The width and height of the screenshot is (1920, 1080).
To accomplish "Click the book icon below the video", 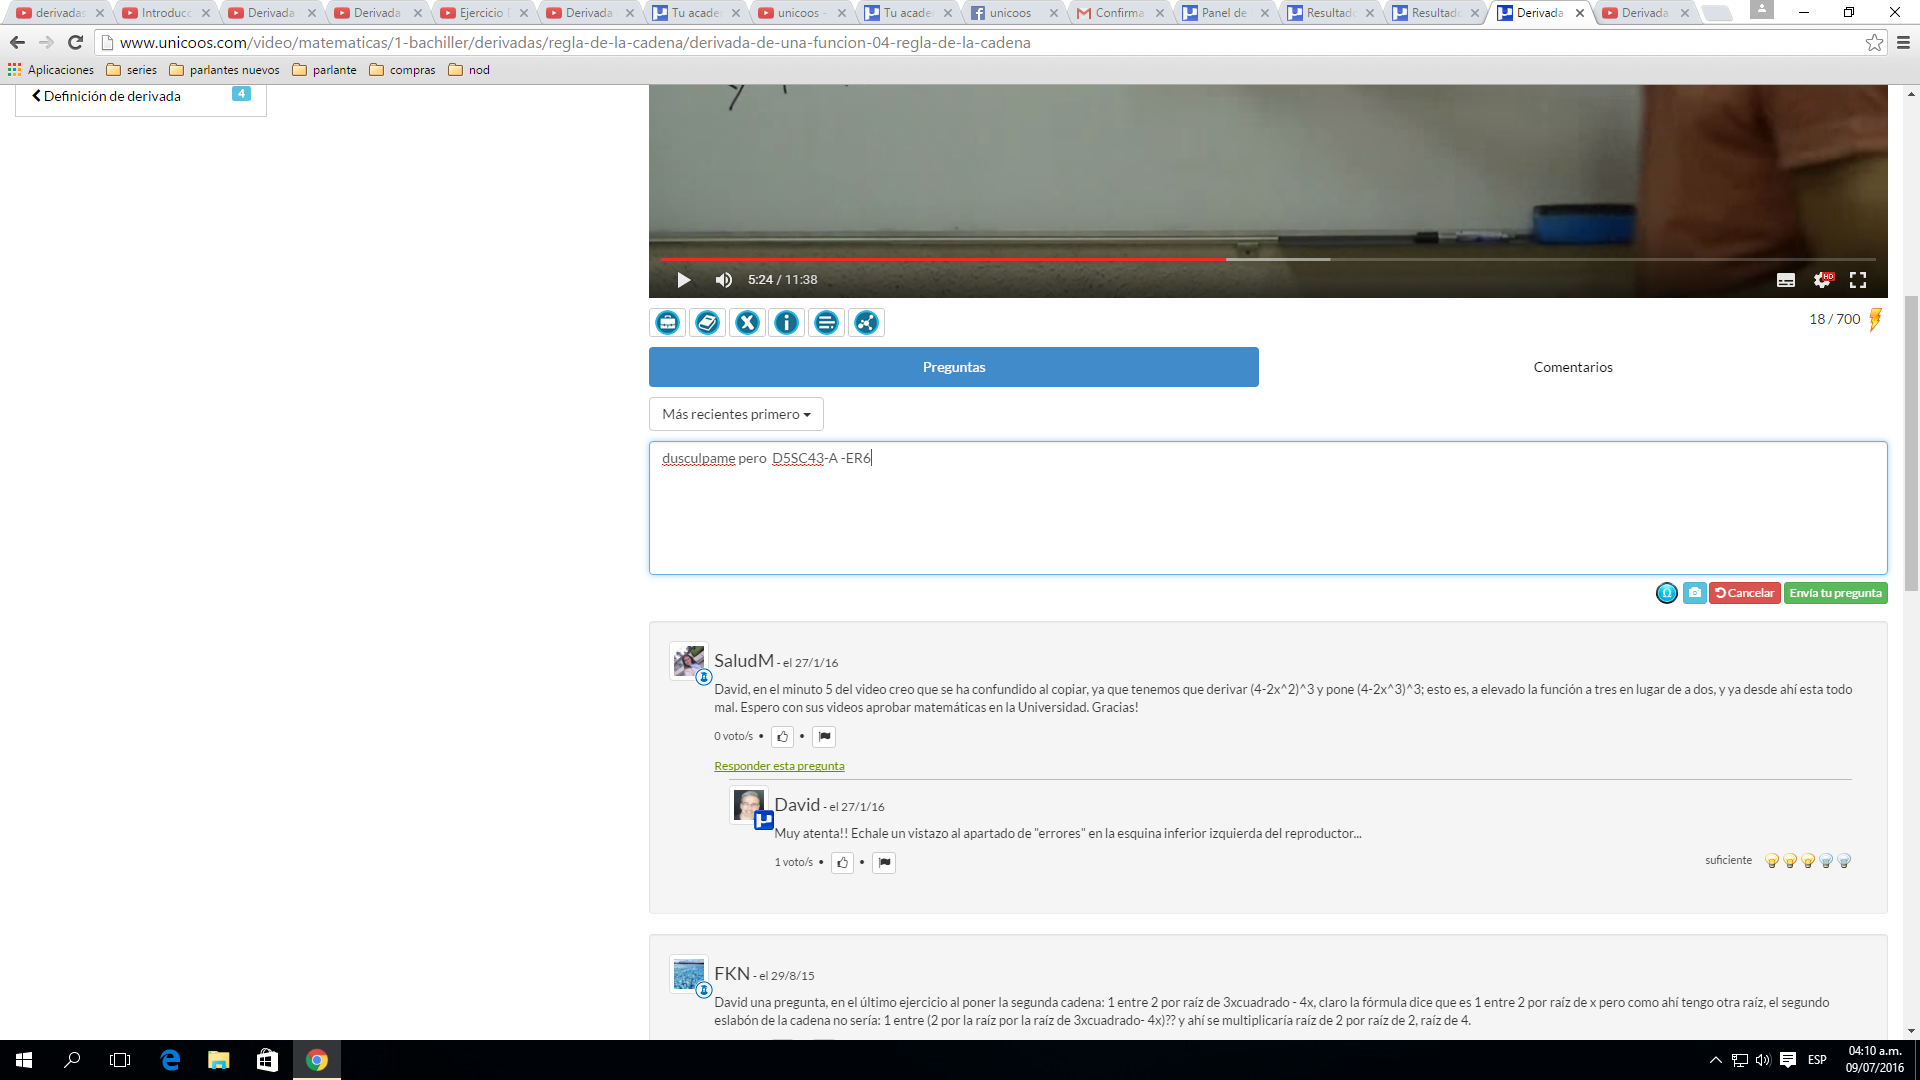I will coord(707,322).
